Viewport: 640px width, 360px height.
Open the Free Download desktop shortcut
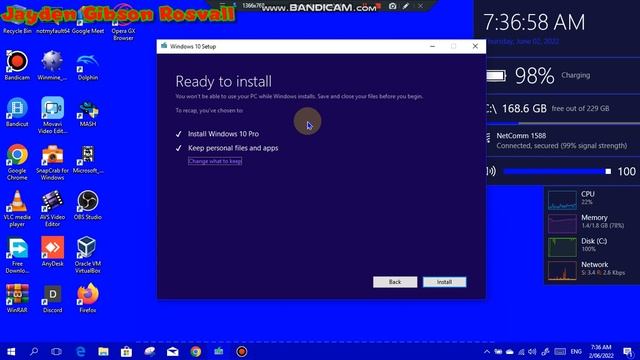[17, 255]
